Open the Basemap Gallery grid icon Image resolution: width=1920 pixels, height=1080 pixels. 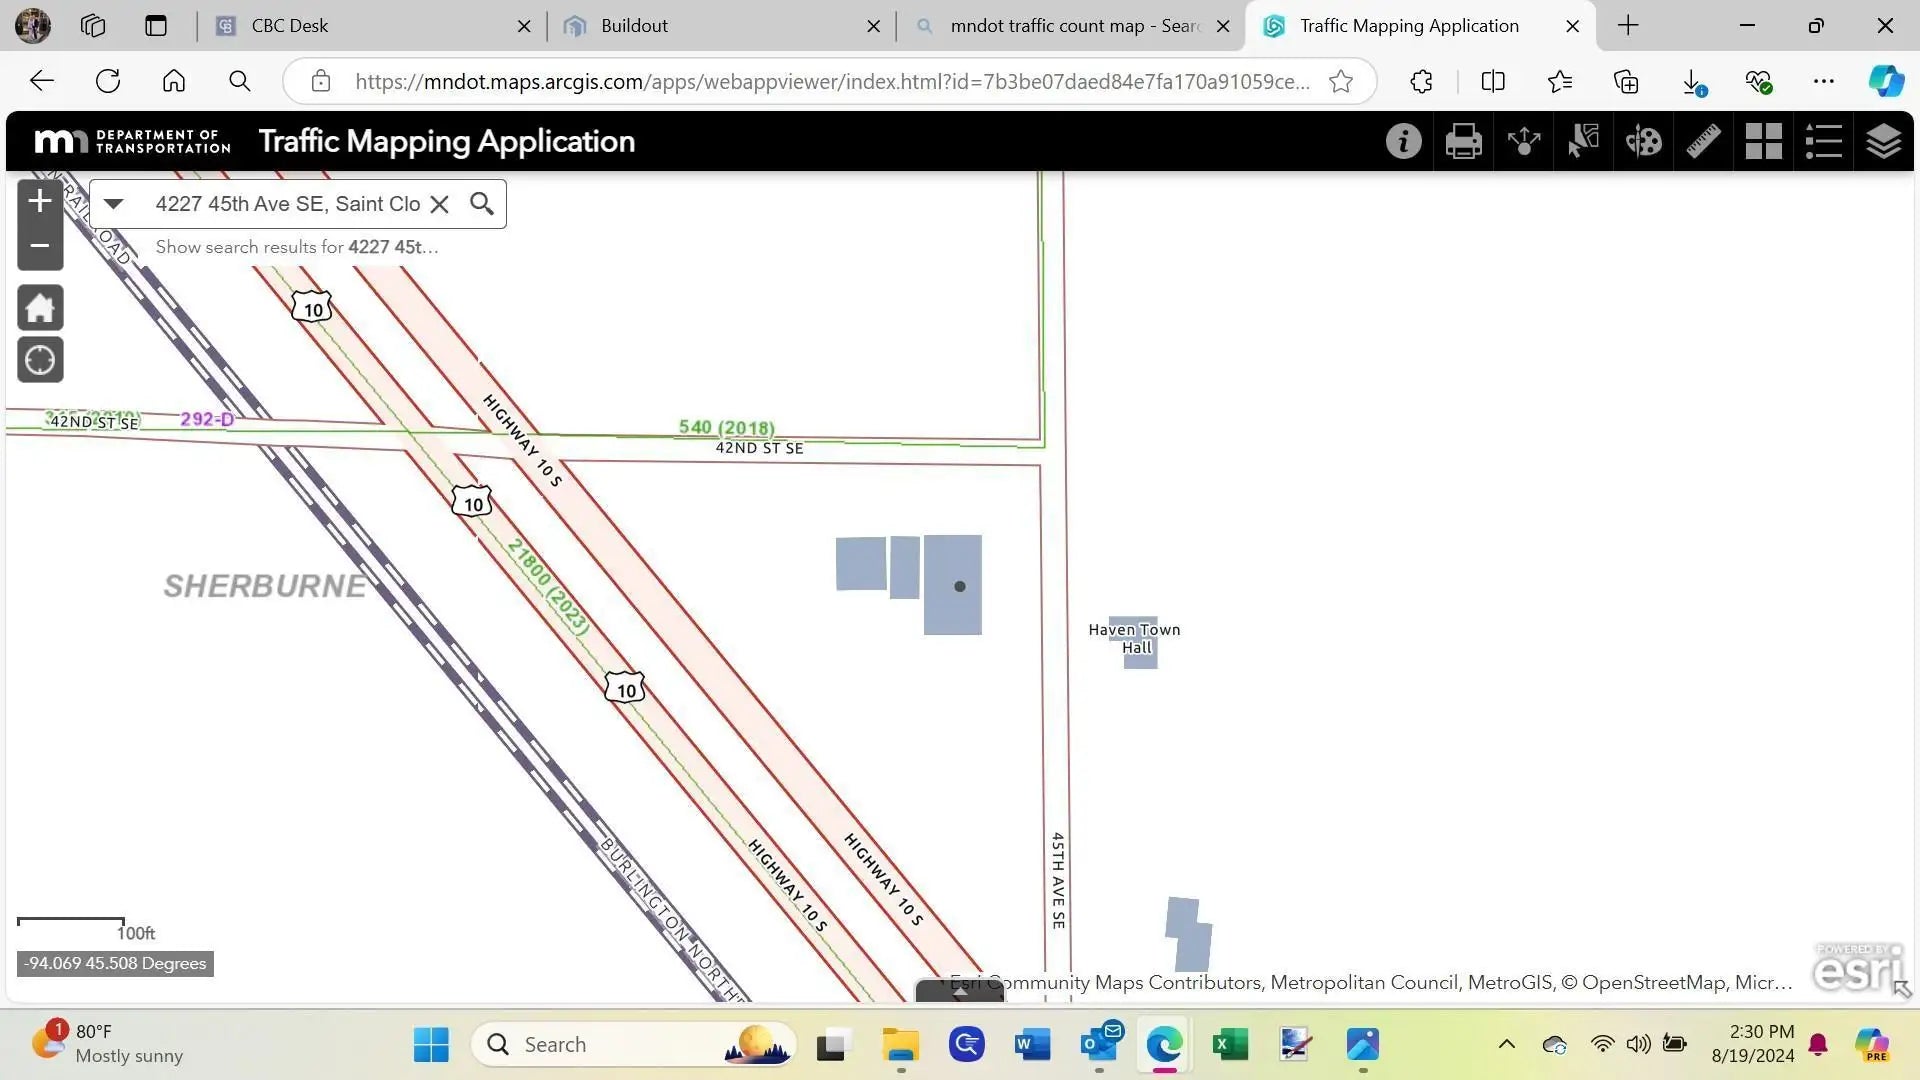click(x=1763, y=141)
